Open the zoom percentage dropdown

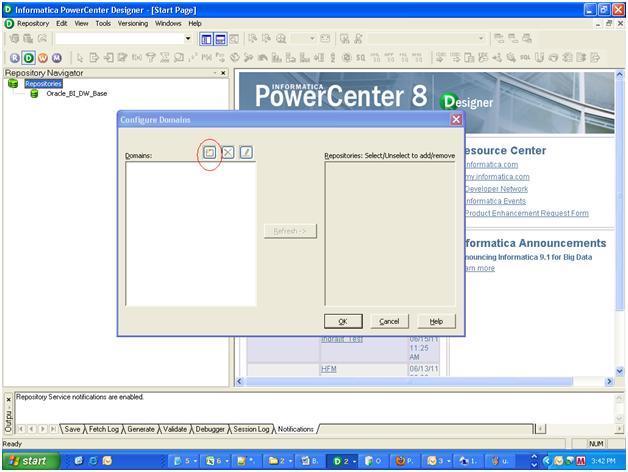[x=312, y=38]
